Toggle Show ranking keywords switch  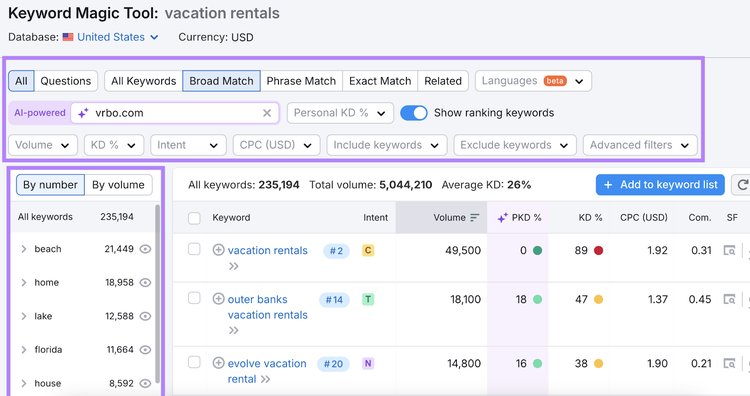[x=414, y=113]
